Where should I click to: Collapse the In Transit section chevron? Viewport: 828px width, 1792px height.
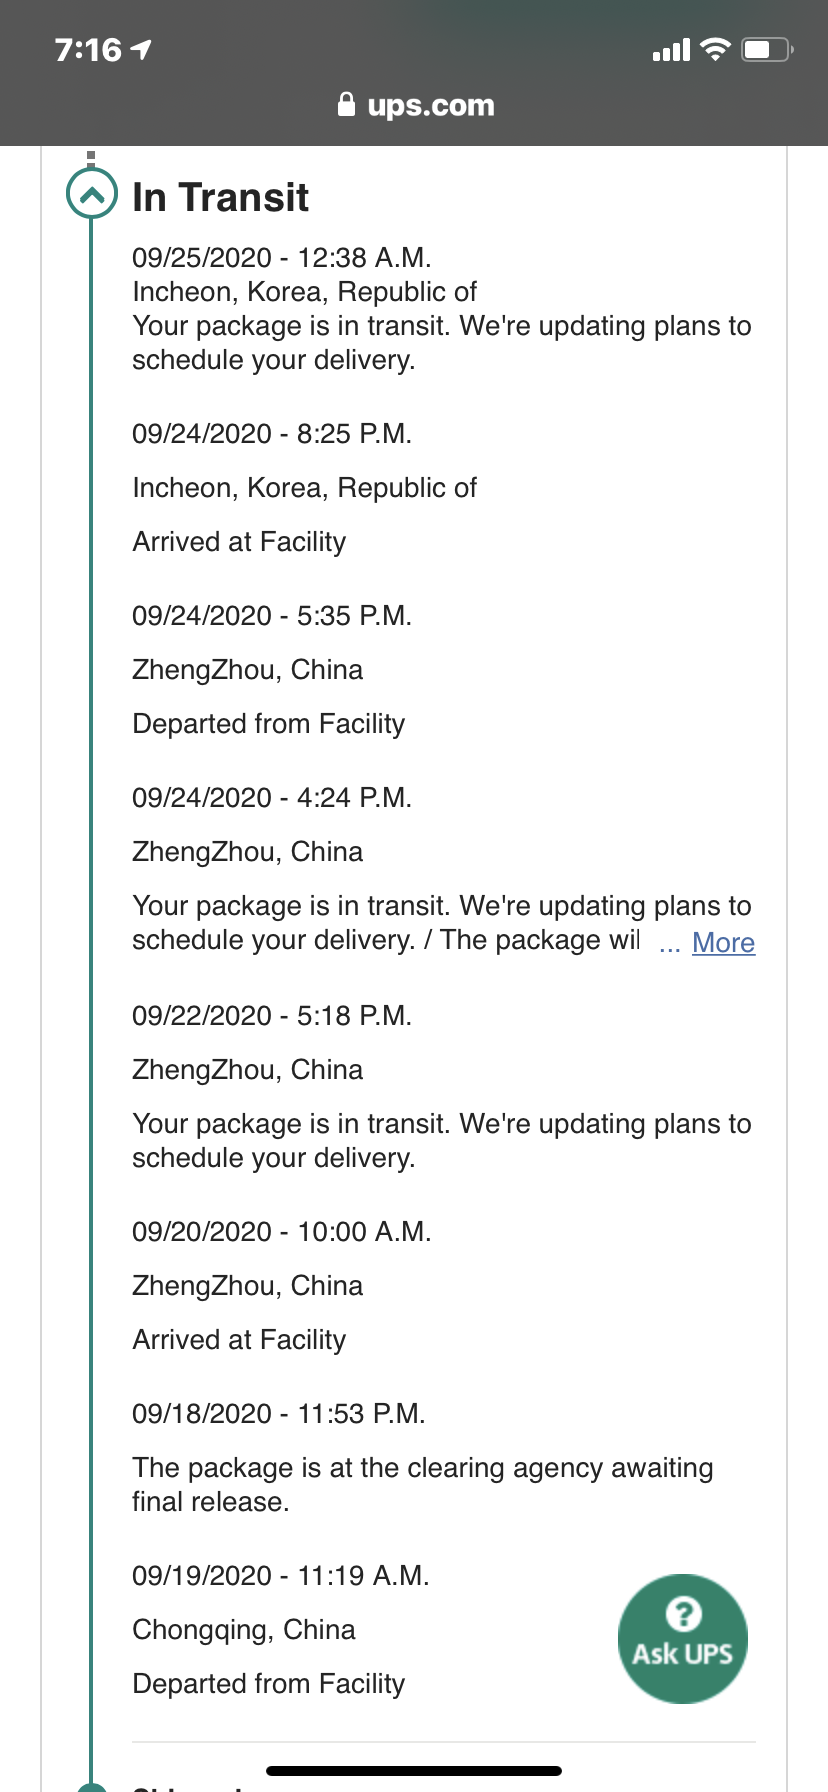[x=92, y=195]
